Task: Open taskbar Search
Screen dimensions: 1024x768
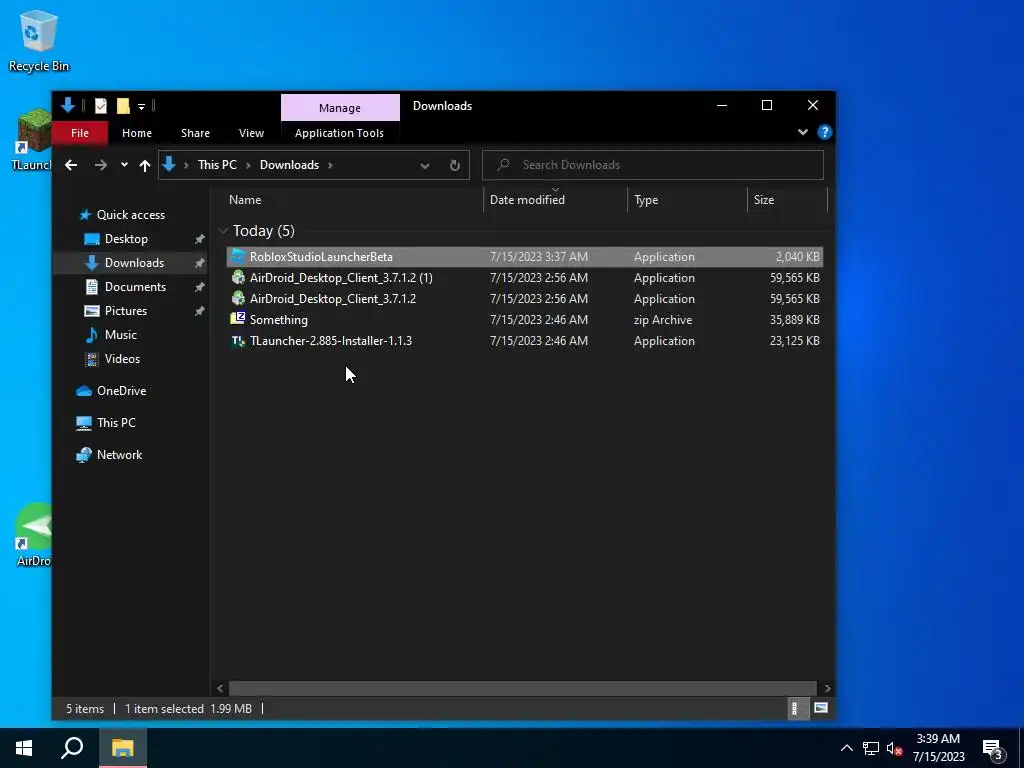Action: point(72,748)
